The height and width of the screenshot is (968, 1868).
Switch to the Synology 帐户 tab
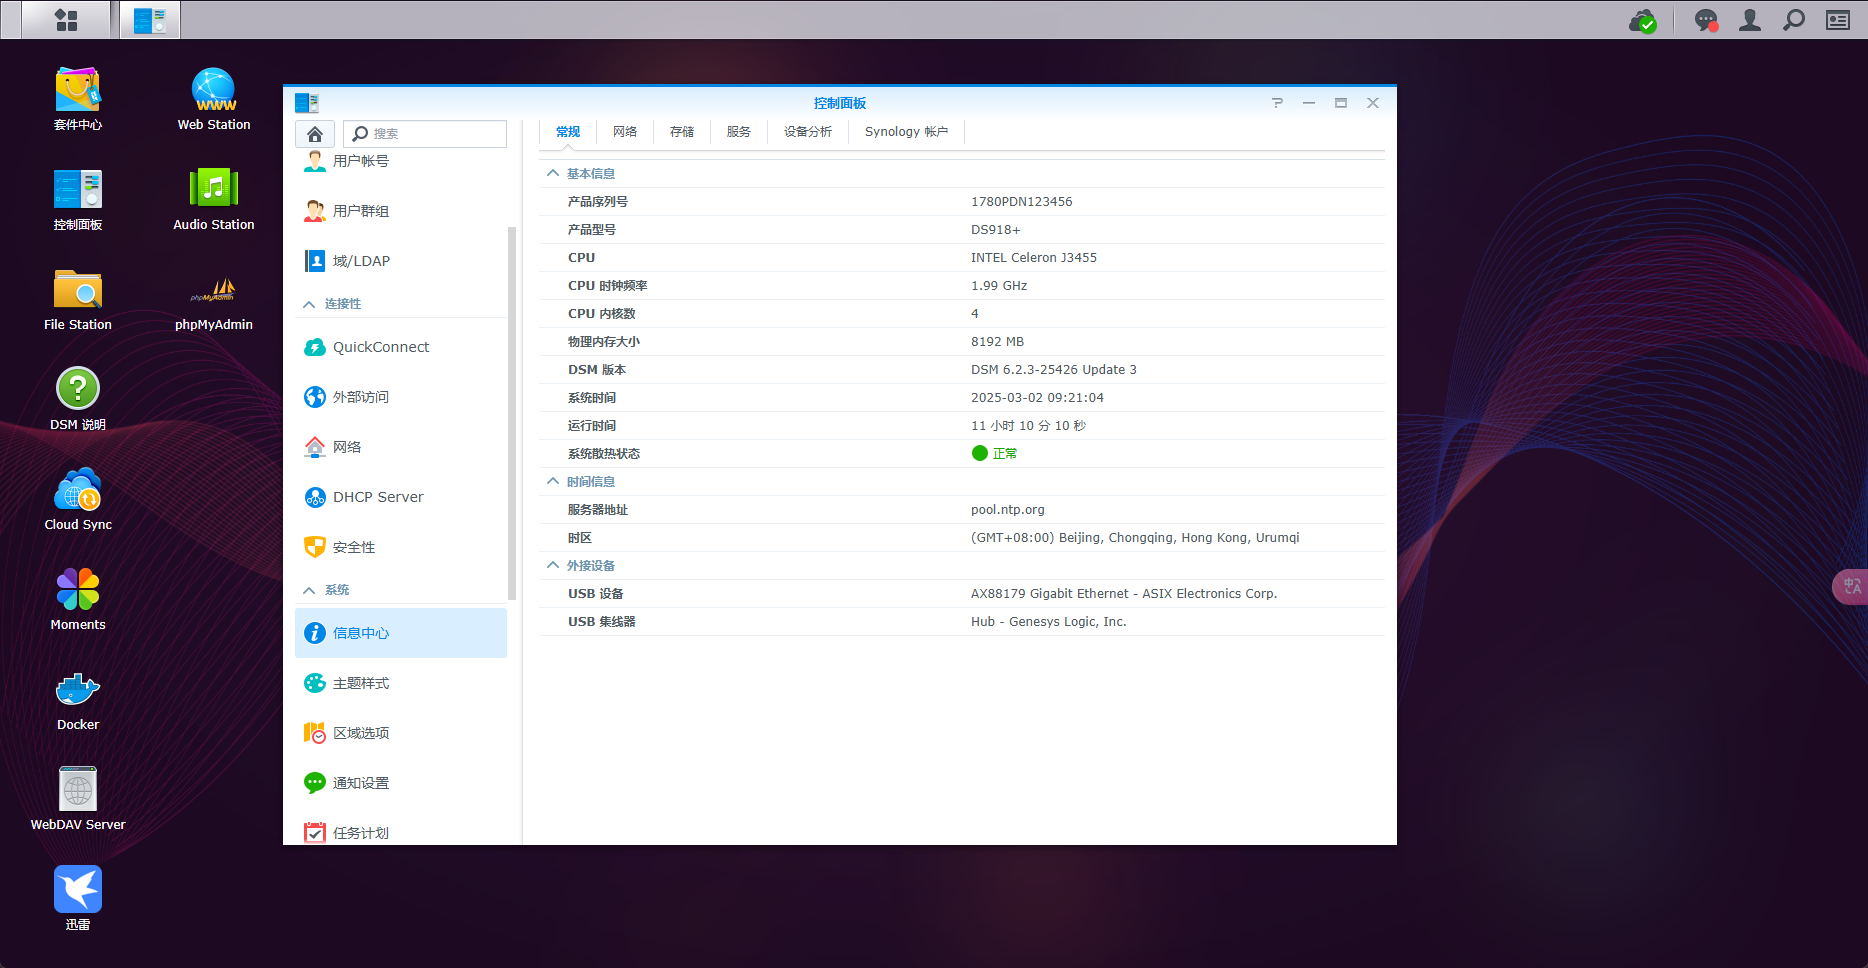pos(907,132)
